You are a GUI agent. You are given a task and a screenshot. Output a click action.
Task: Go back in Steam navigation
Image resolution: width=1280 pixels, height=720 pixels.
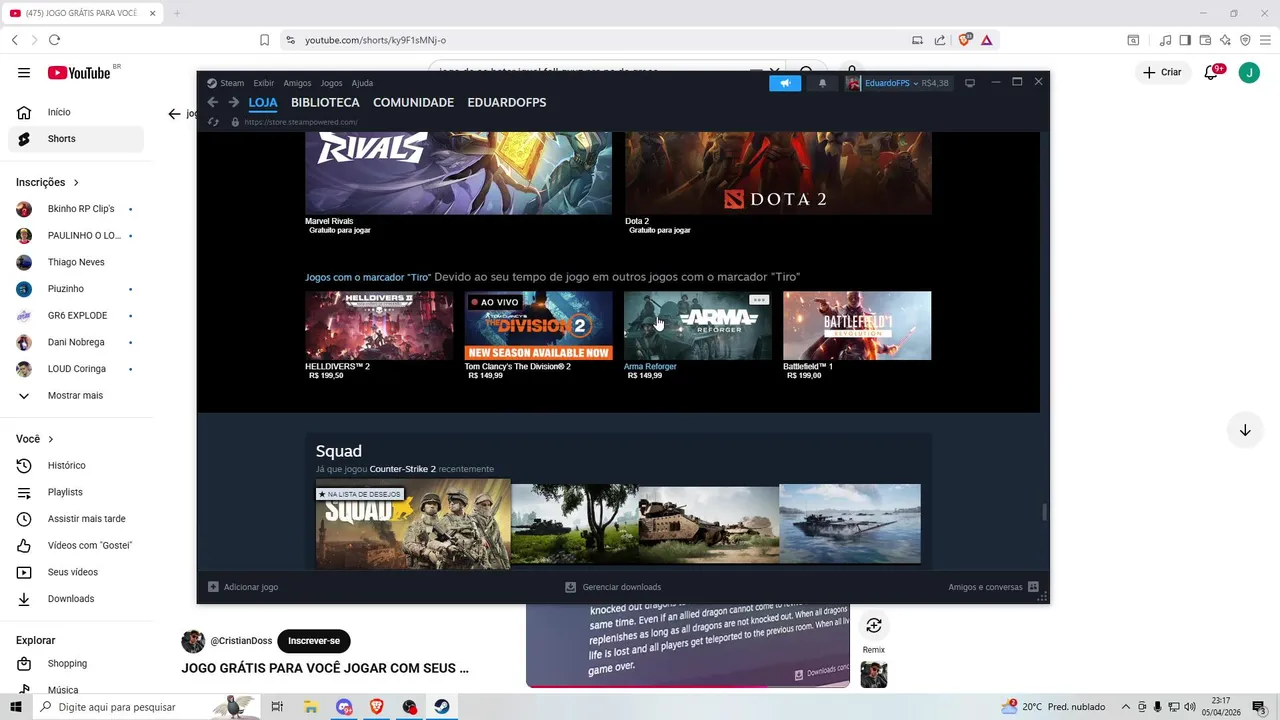pyautogui.click(x=212, y=102)
